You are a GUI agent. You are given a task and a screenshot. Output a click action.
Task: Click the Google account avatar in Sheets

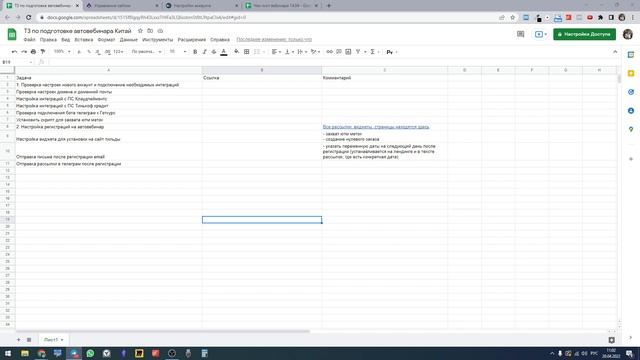[628, 34]
